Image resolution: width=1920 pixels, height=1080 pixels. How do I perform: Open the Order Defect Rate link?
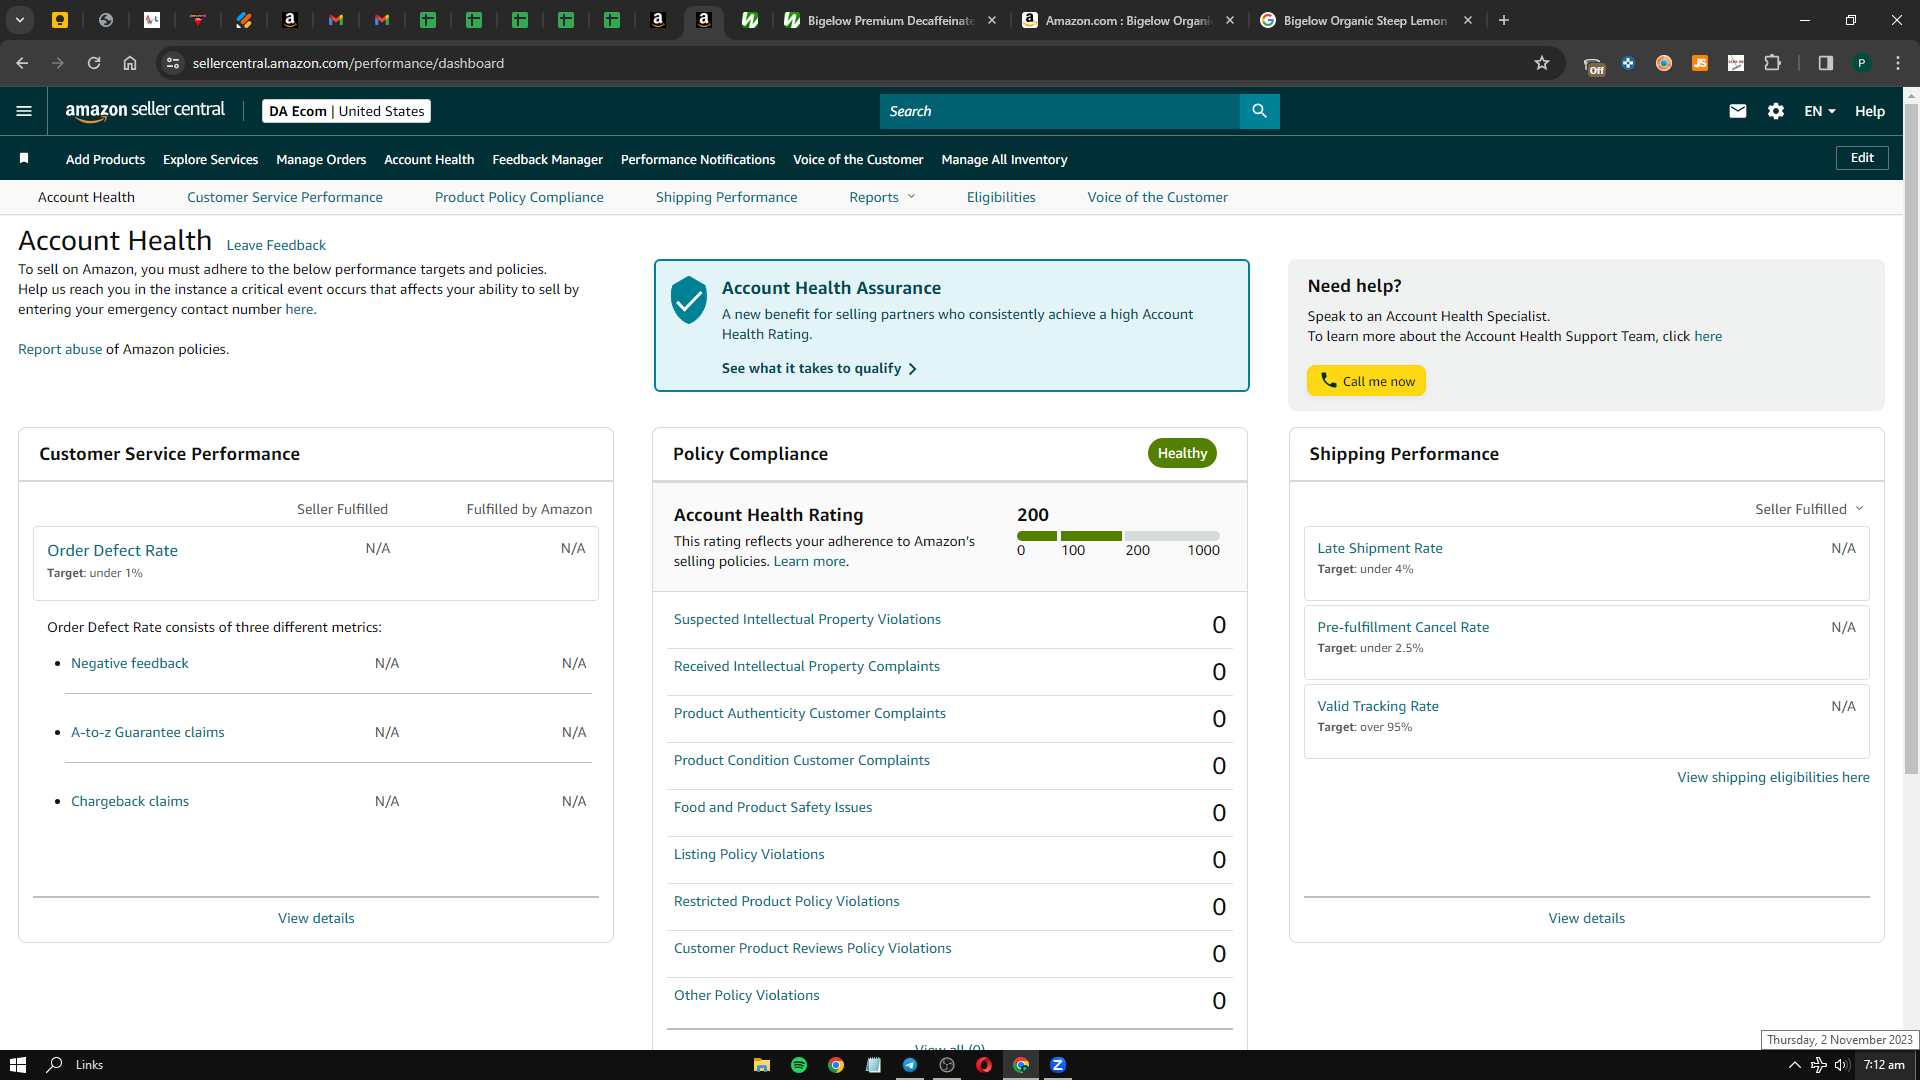coord(112,550)
